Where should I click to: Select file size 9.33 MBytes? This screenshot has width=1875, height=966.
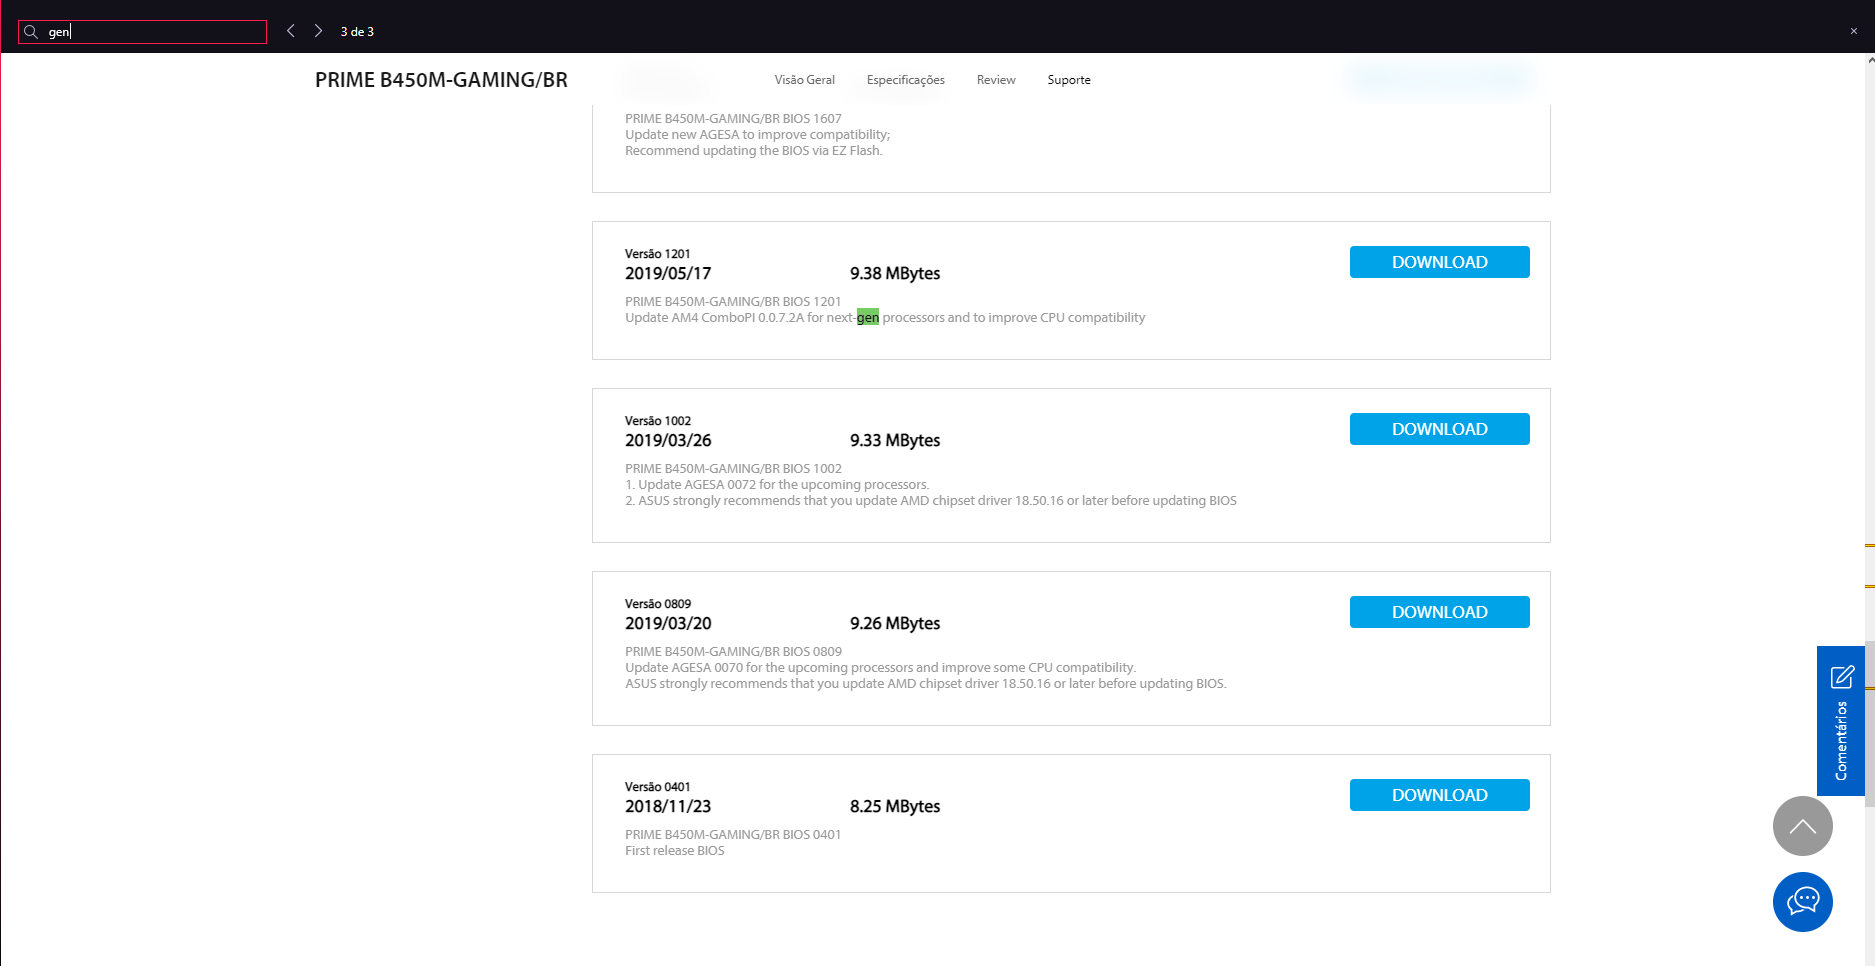(895, 440)
